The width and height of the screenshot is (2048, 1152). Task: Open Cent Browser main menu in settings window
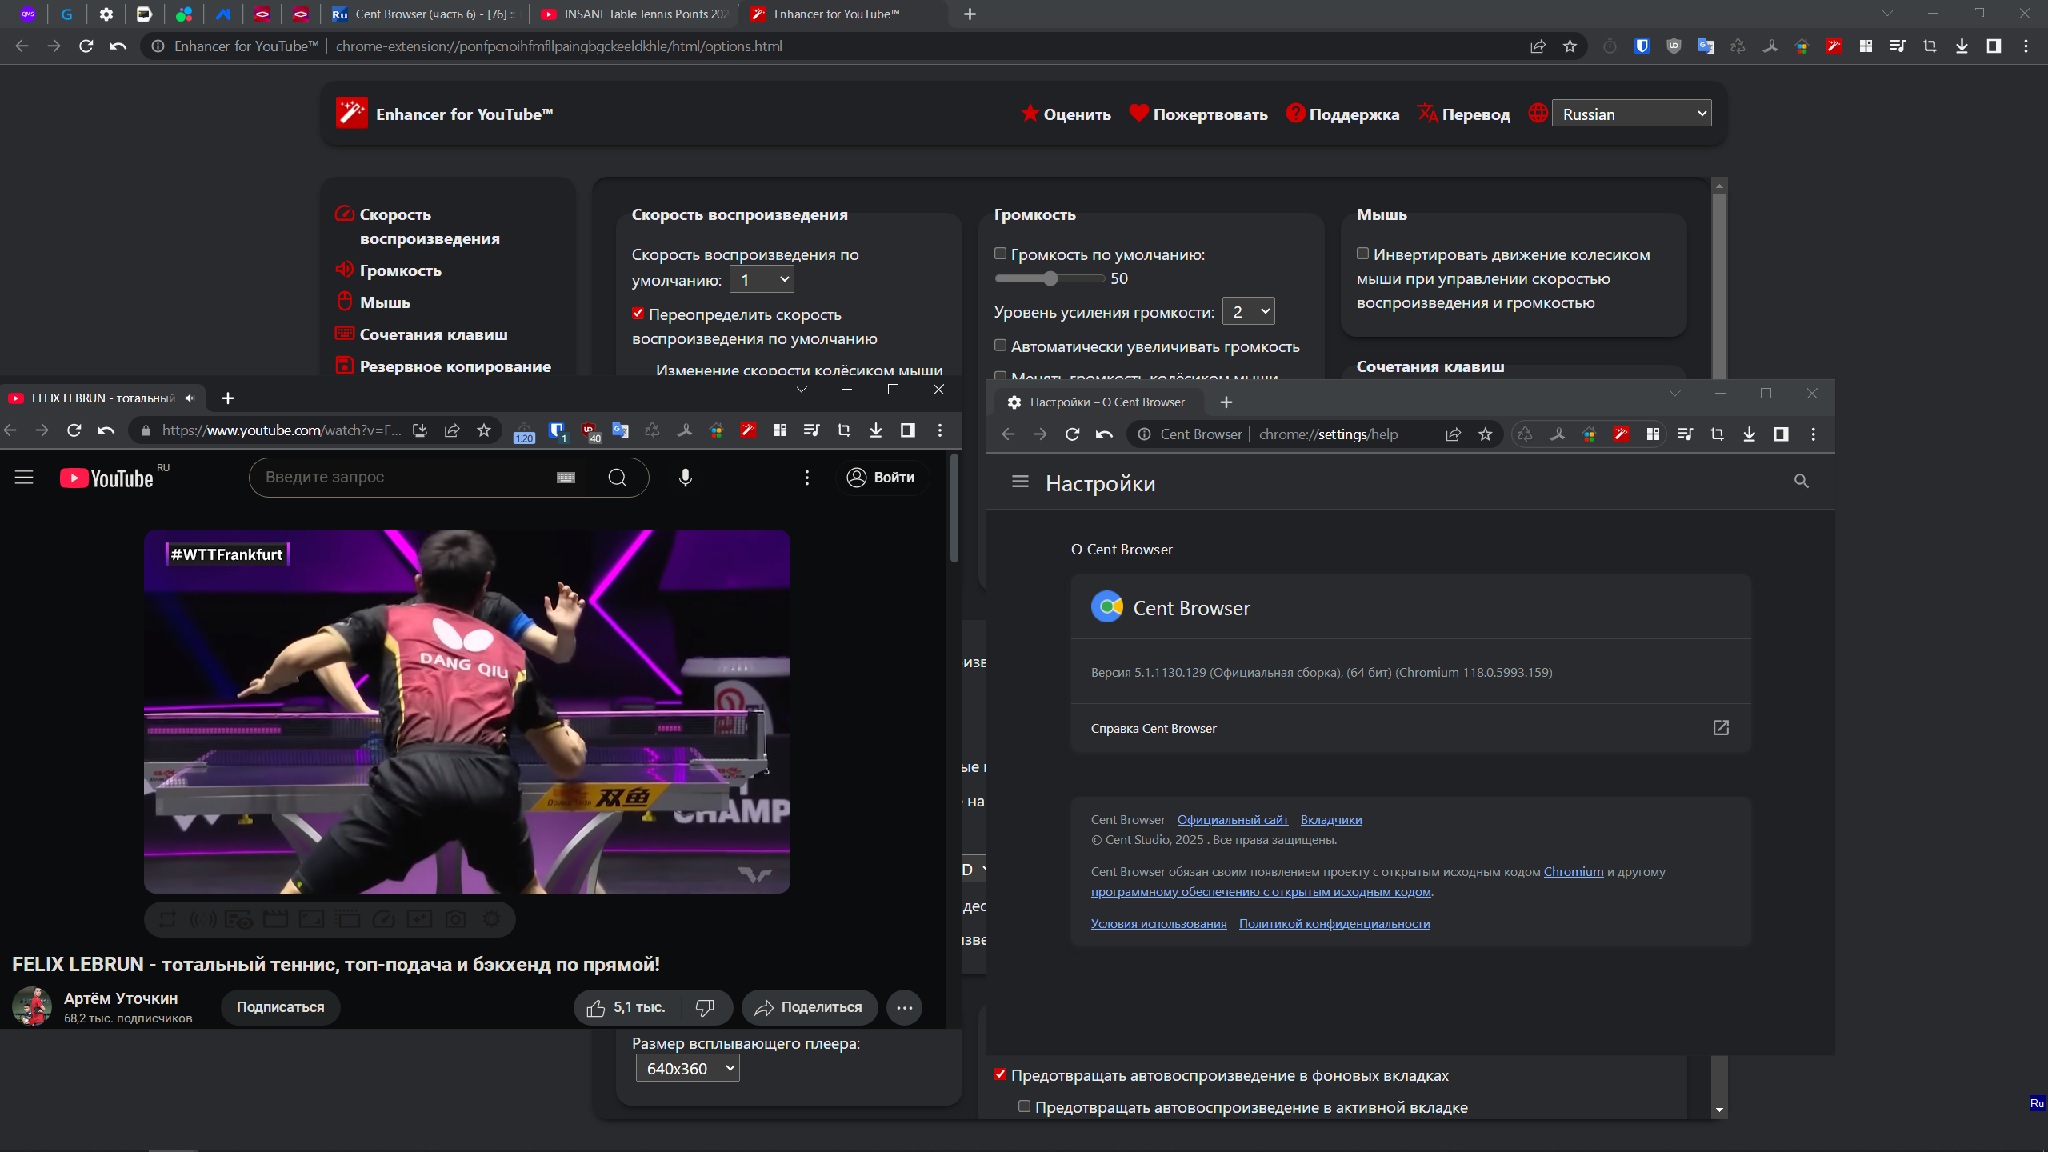(x=1813, y=434)
